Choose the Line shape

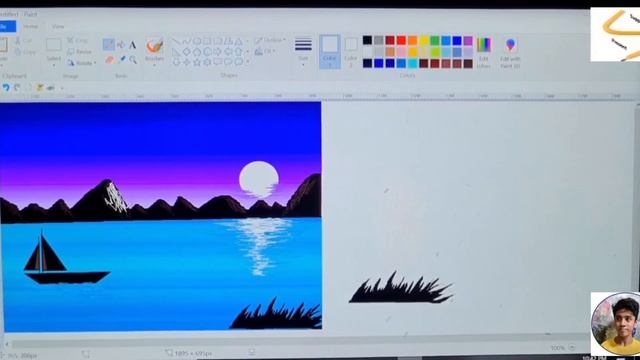click(176, 41)
